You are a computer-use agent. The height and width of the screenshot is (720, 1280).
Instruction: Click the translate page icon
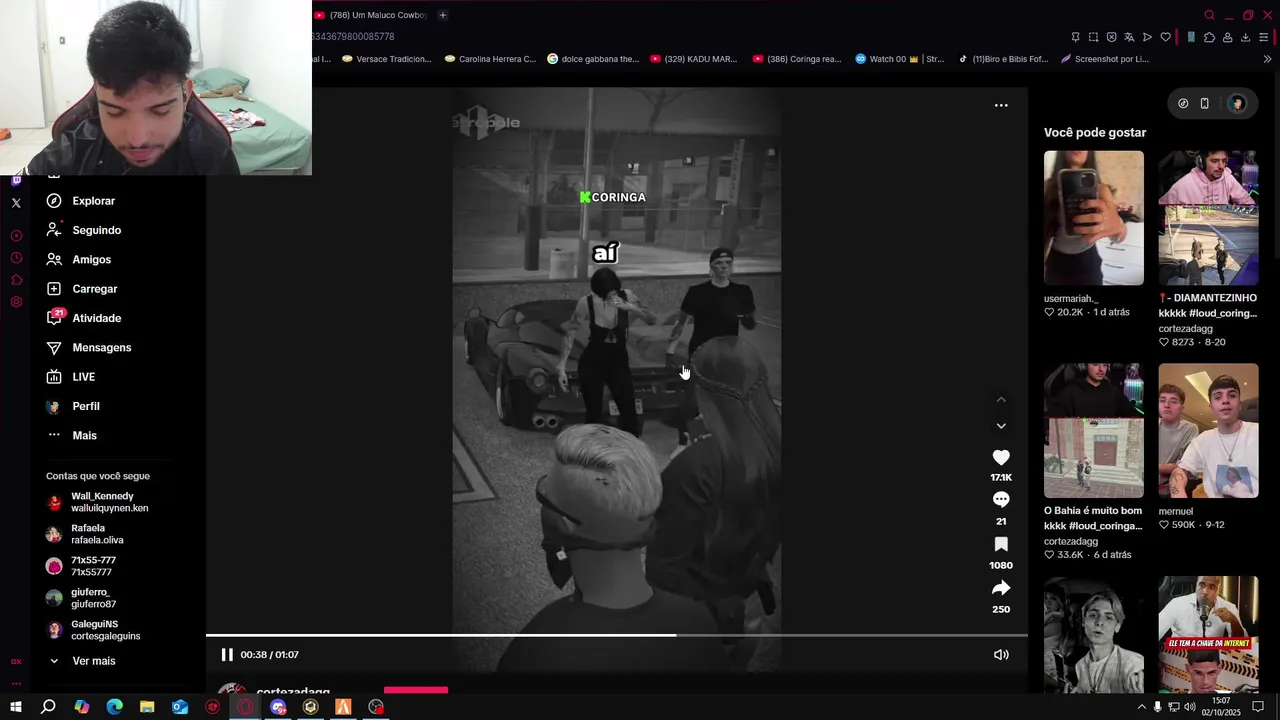pyautogui.click(x=1129, y=37)
